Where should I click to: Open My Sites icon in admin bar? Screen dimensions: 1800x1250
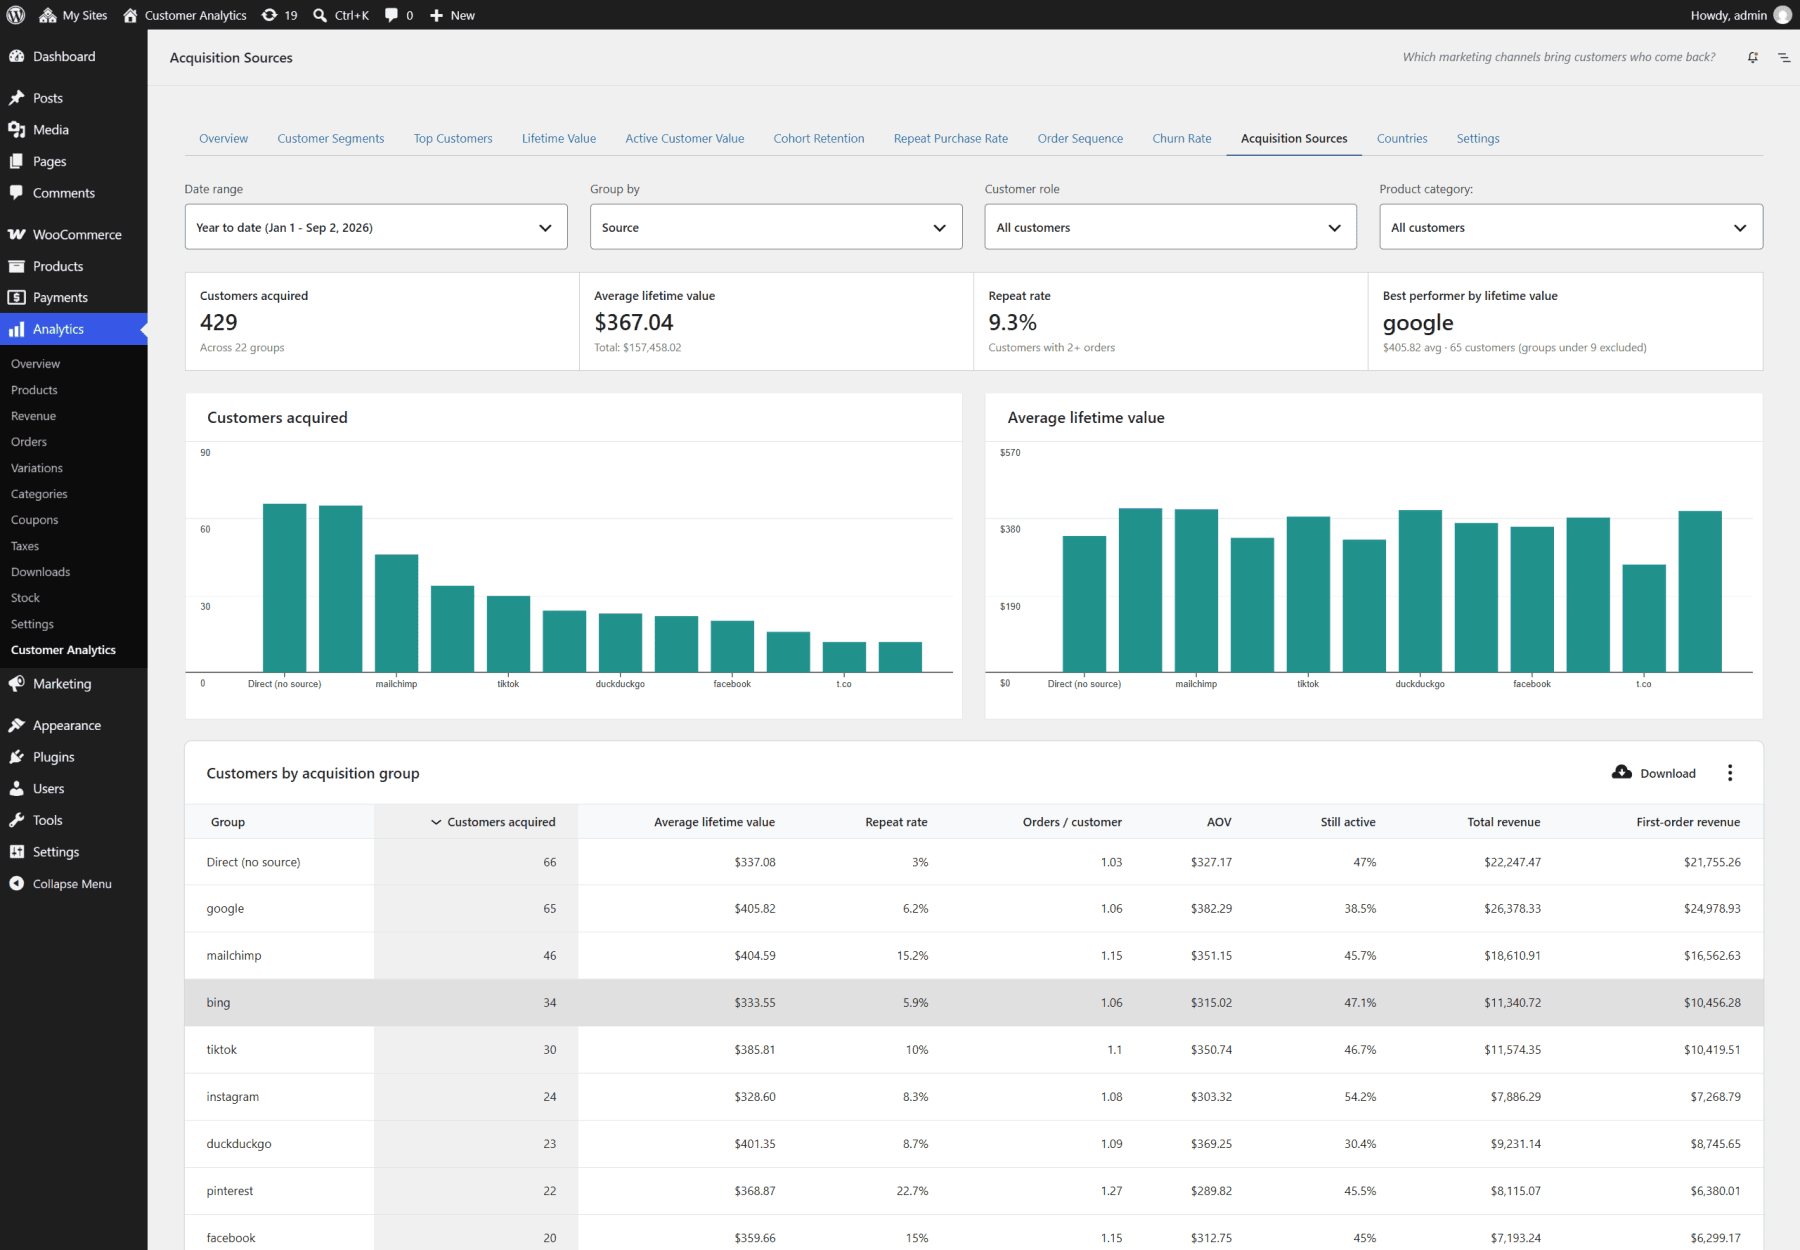click(x=47, y=15)
